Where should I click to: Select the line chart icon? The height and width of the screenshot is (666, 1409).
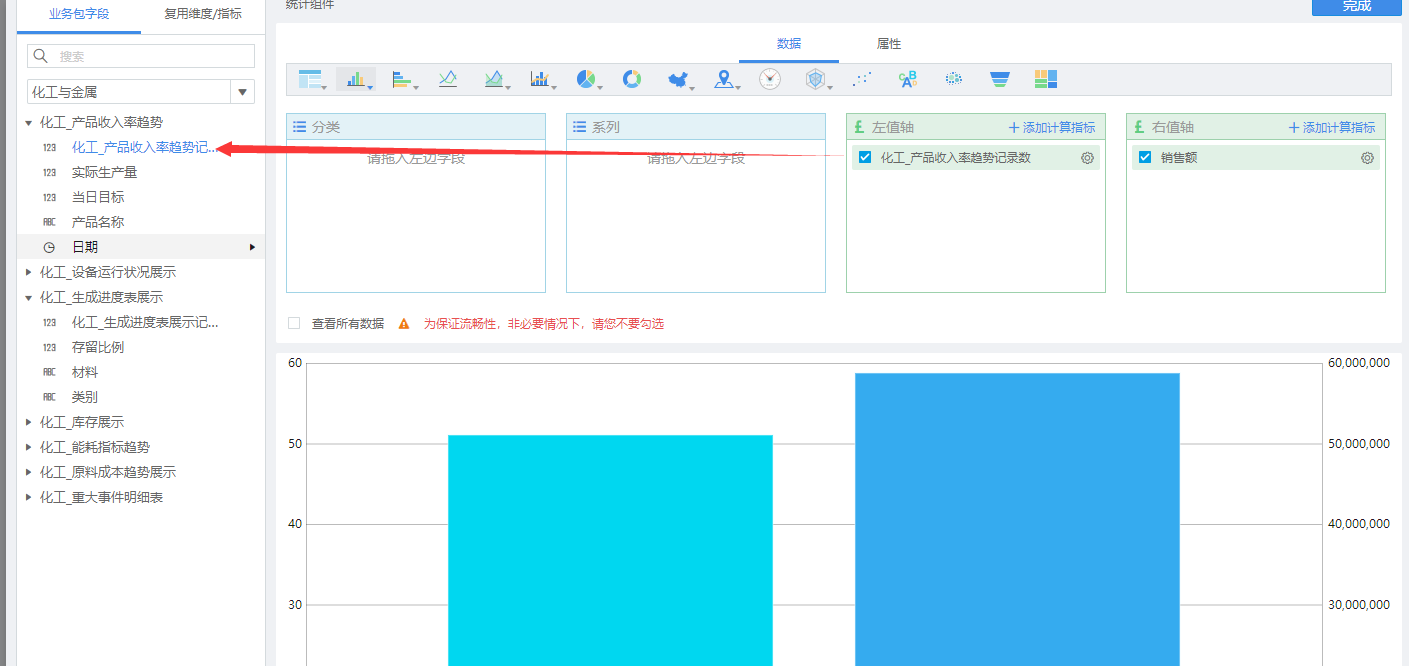point(448,79)
